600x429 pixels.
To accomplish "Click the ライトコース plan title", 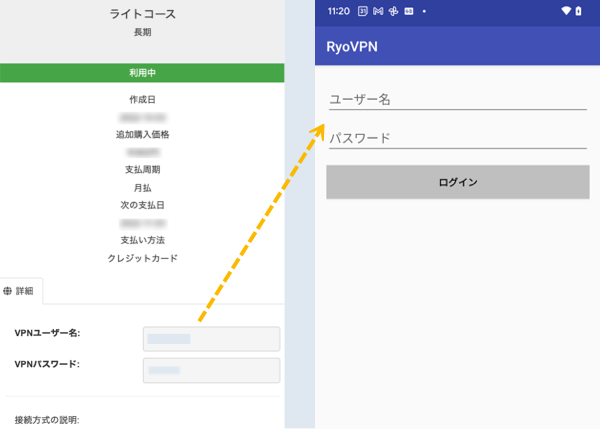I will tap(142, 14).
